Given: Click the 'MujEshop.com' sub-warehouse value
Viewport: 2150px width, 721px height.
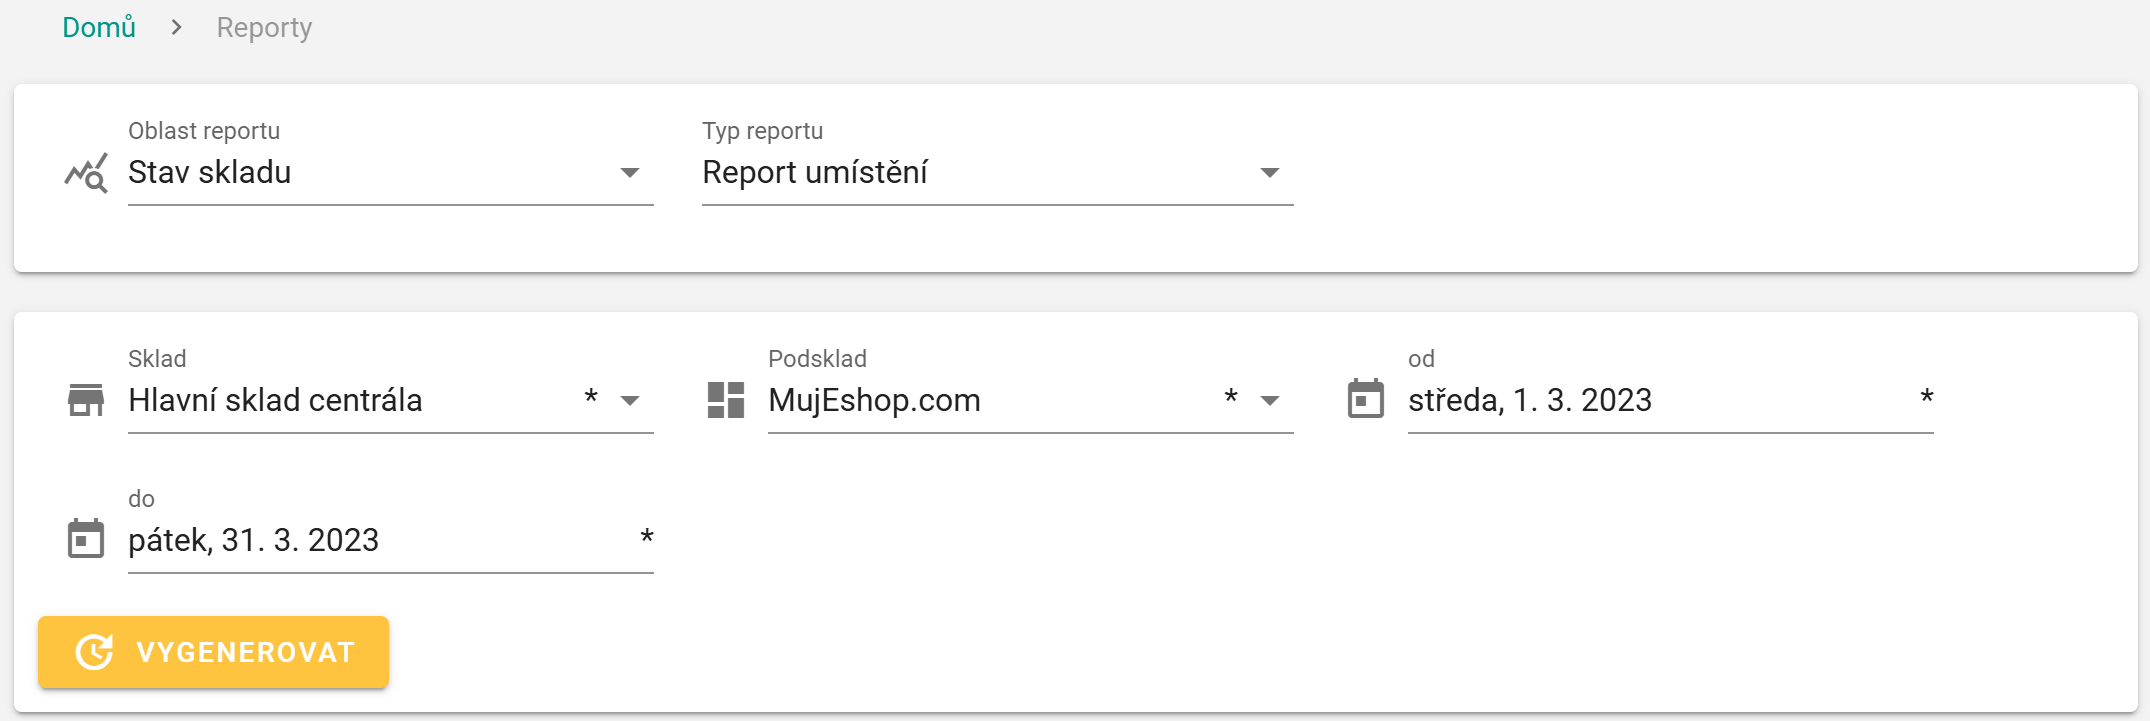Looking at the screenshot, I should tap(874, 400).
